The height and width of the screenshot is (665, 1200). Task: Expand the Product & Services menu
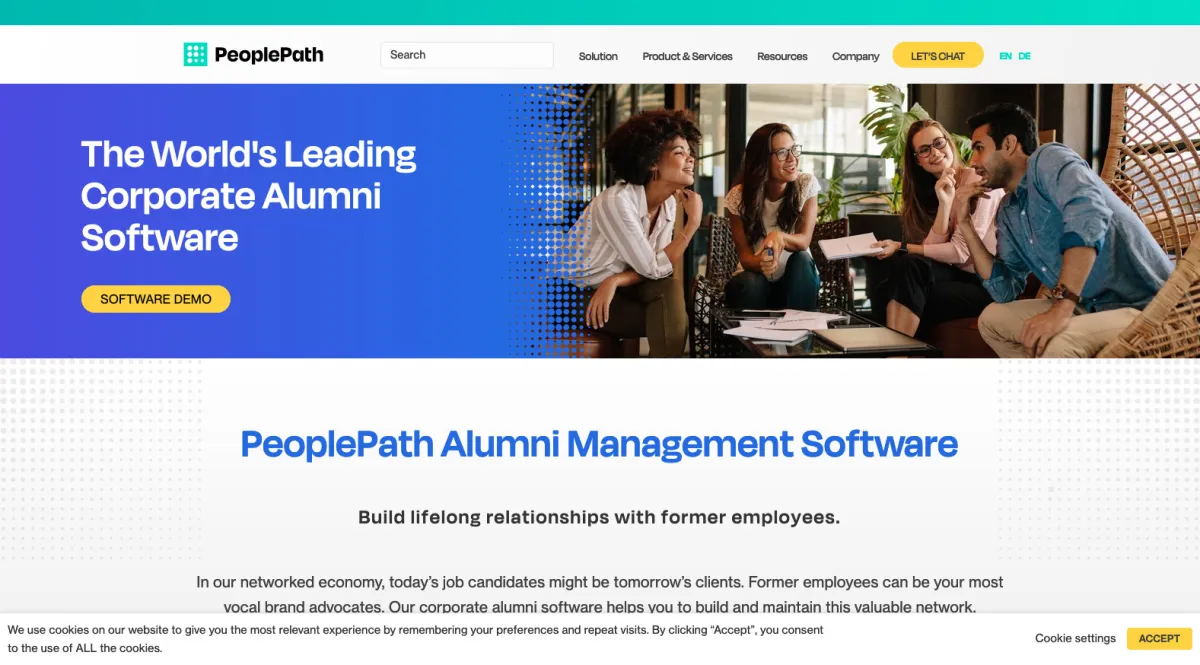tap(687, 56)
